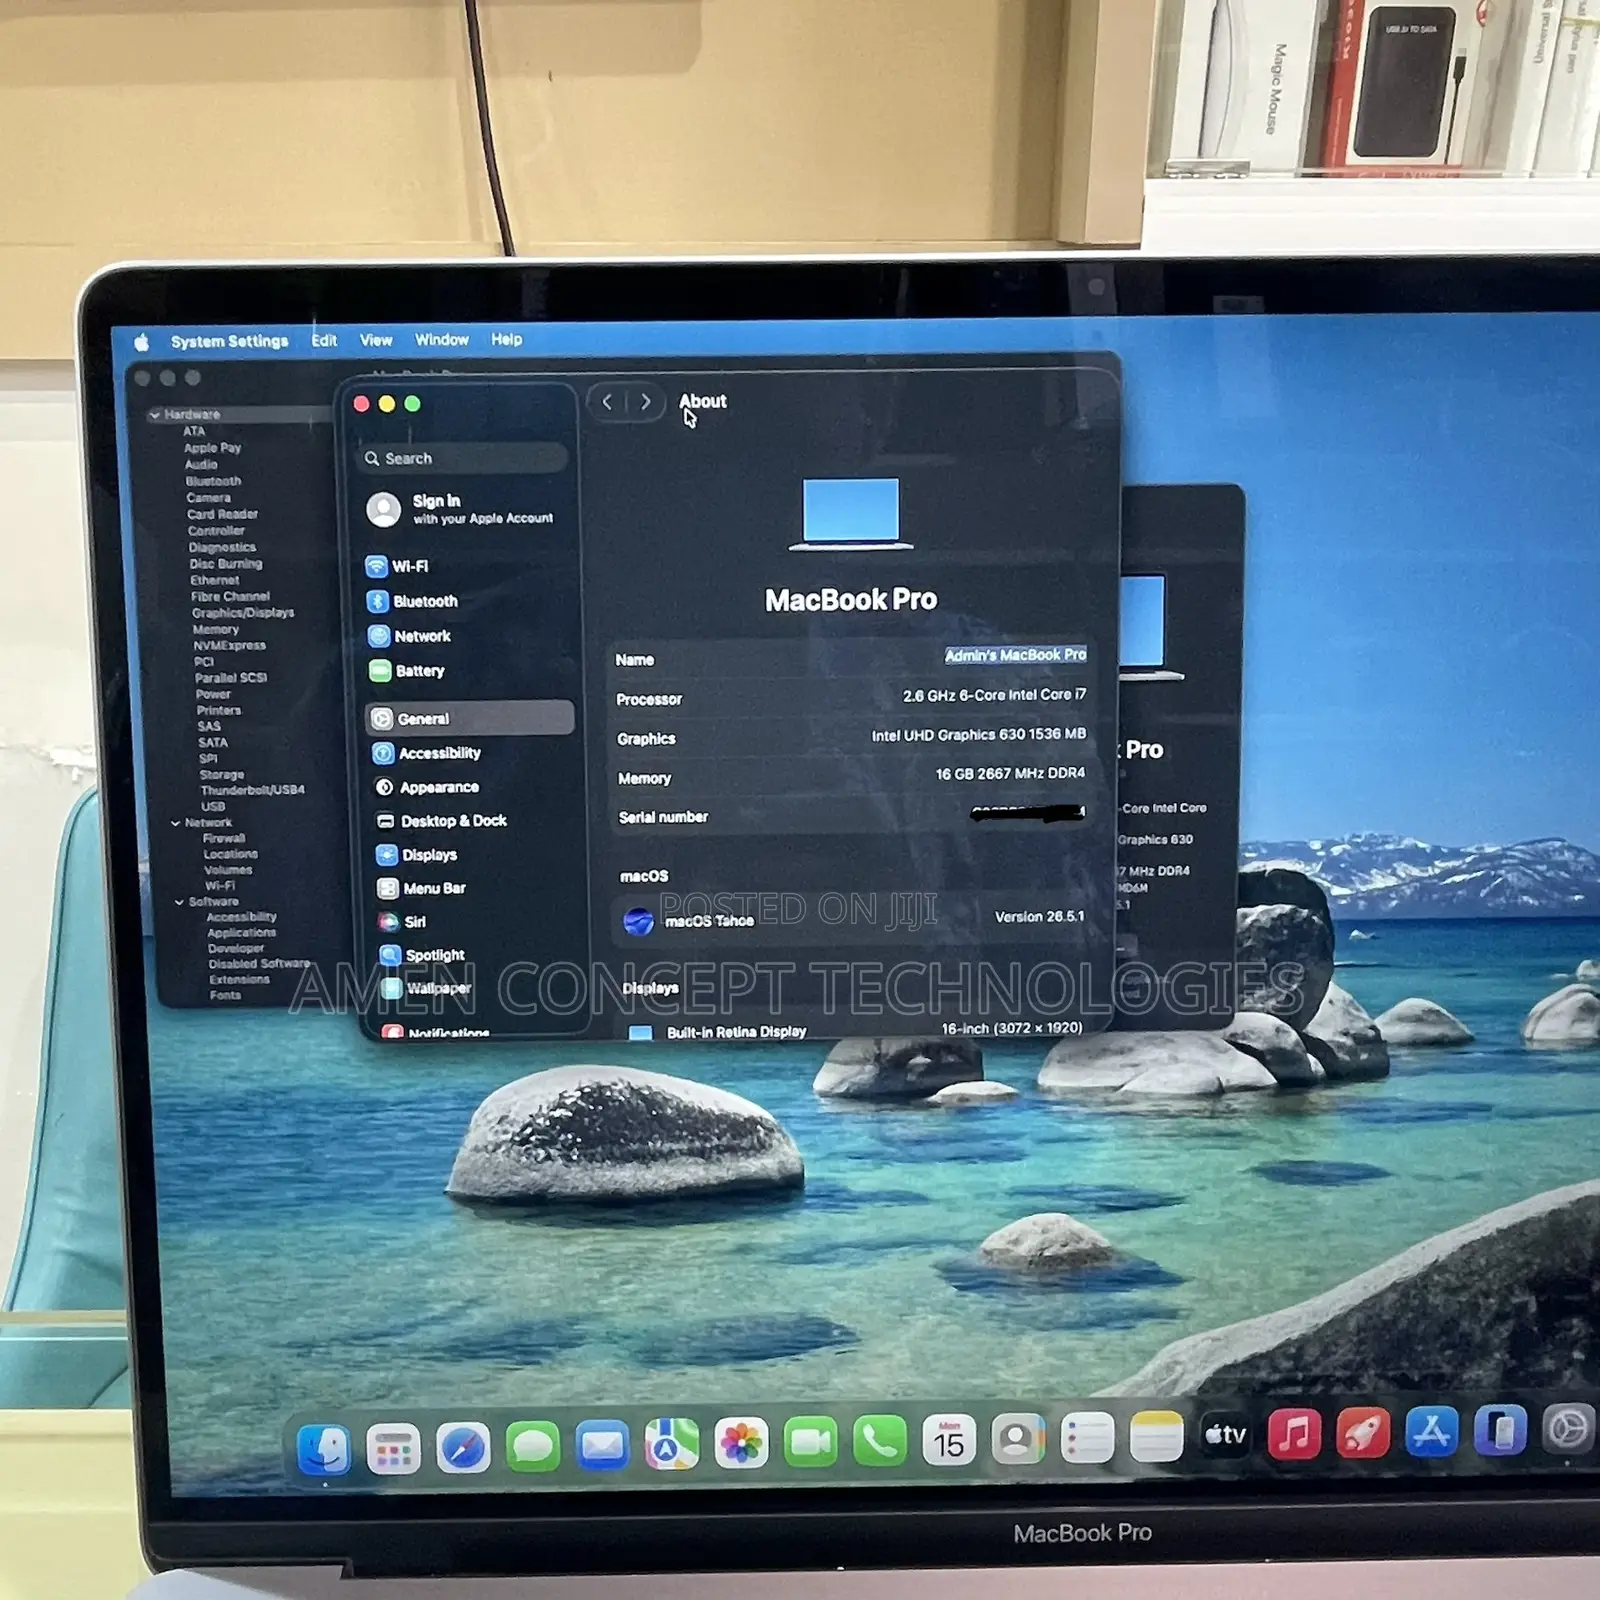This screenshot has width=1600, height=1600.
Task: Select Memory in System Information sidebar
Action: pos(216,630)
